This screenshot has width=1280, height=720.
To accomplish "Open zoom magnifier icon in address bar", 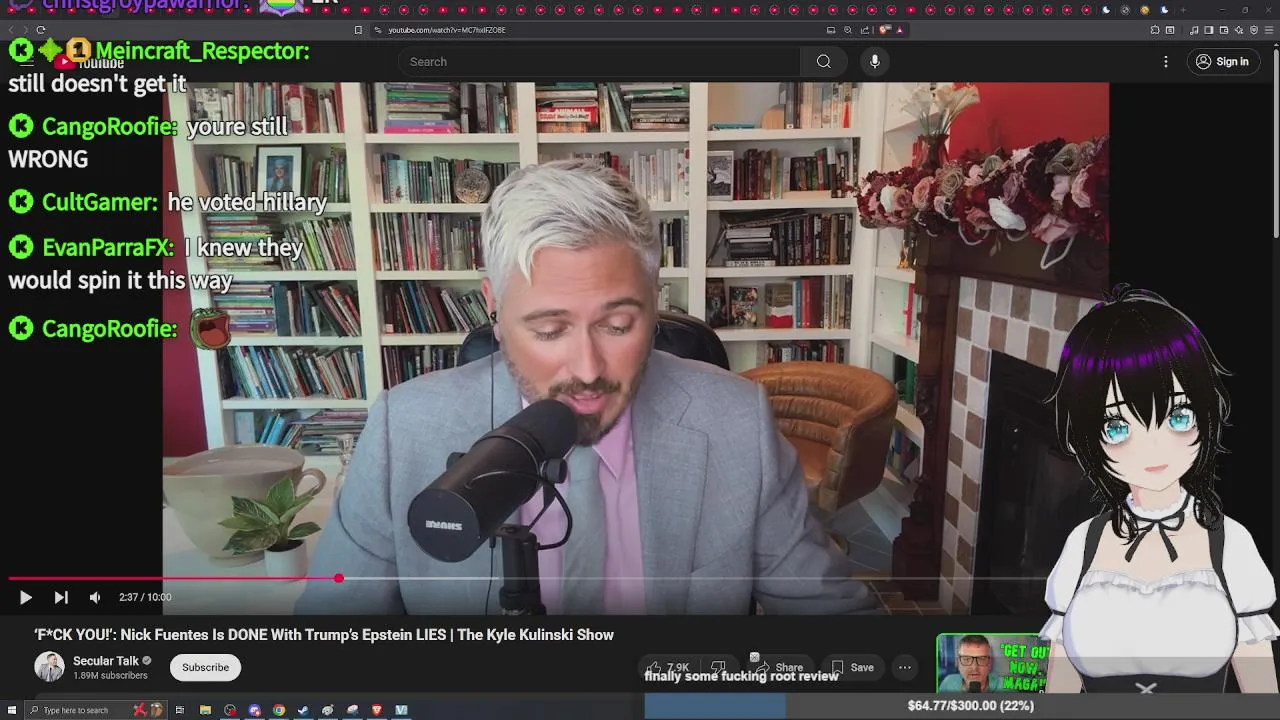I will [x=847, y=30].
